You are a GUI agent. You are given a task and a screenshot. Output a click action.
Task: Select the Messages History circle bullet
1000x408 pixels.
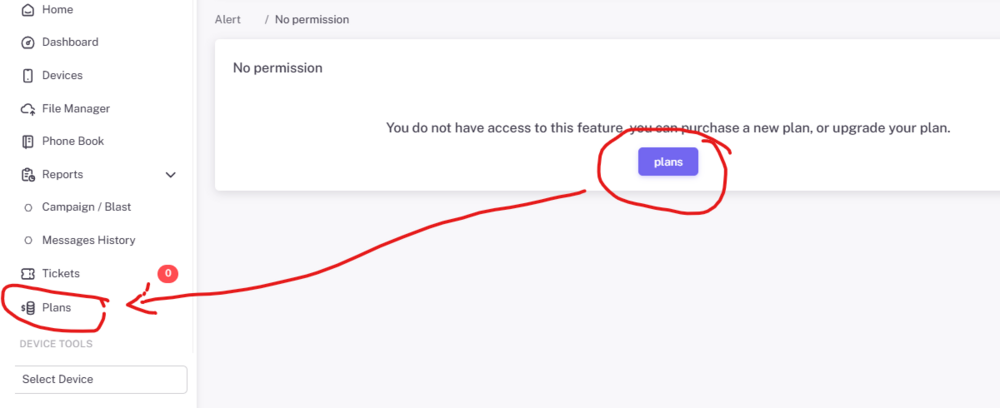28,241
